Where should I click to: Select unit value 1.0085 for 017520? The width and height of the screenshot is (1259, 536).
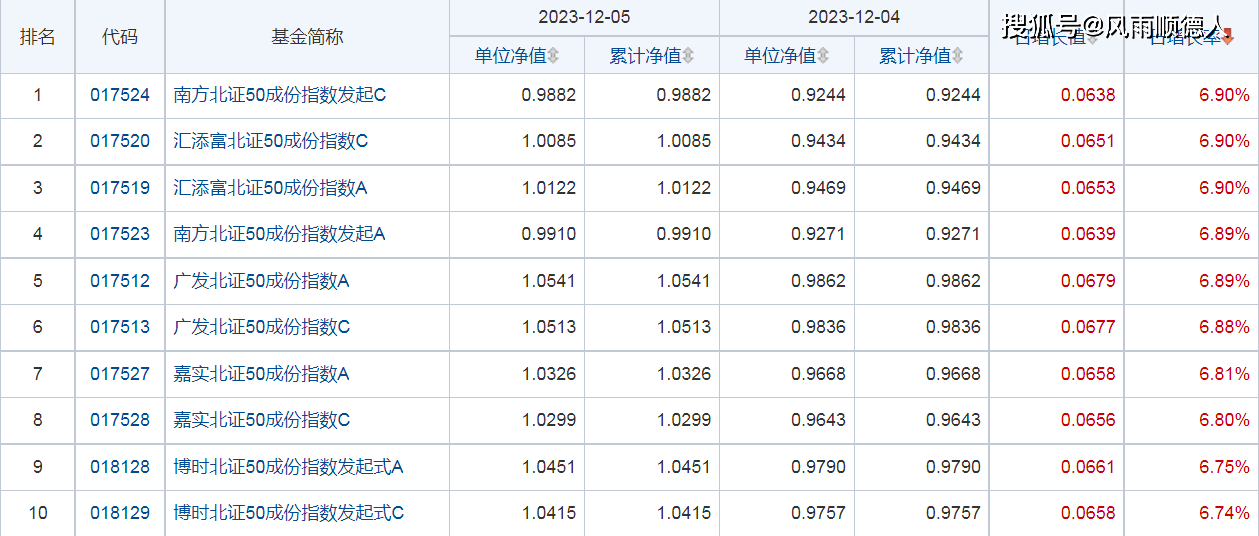549,142
